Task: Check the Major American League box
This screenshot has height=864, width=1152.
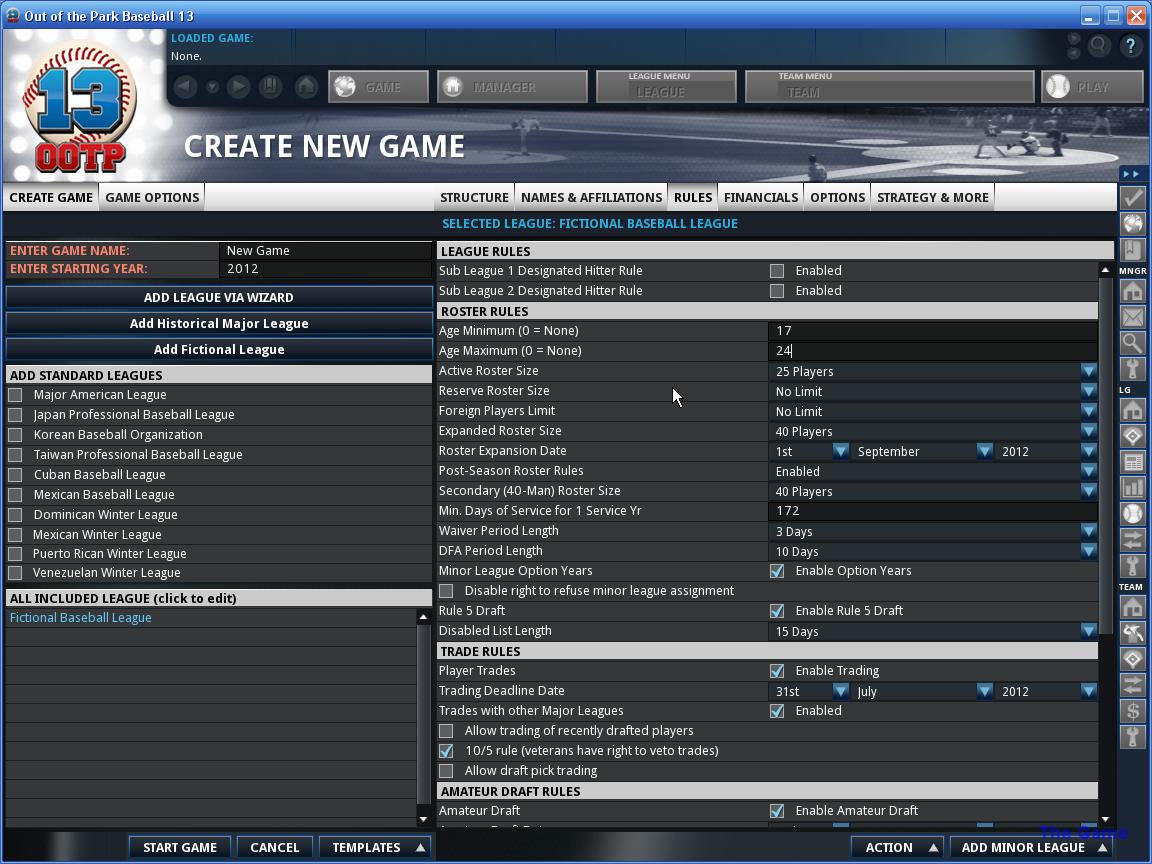Action: click(x=15, y=395)
